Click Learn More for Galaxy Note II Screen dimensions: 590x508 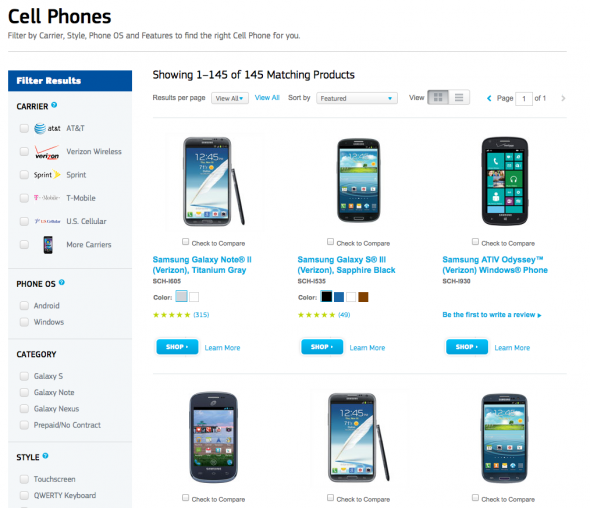(222, 348)
